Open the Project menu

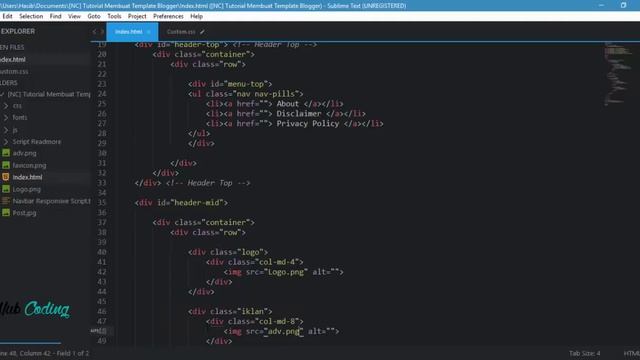[137, 16]
